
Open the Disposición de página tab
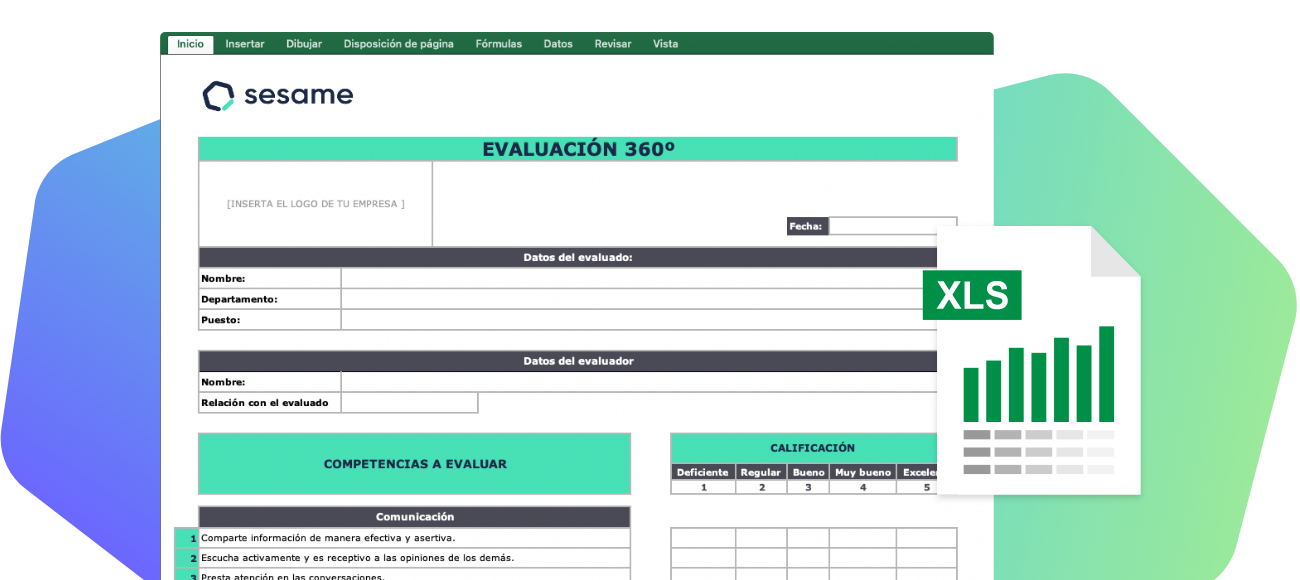397,44
